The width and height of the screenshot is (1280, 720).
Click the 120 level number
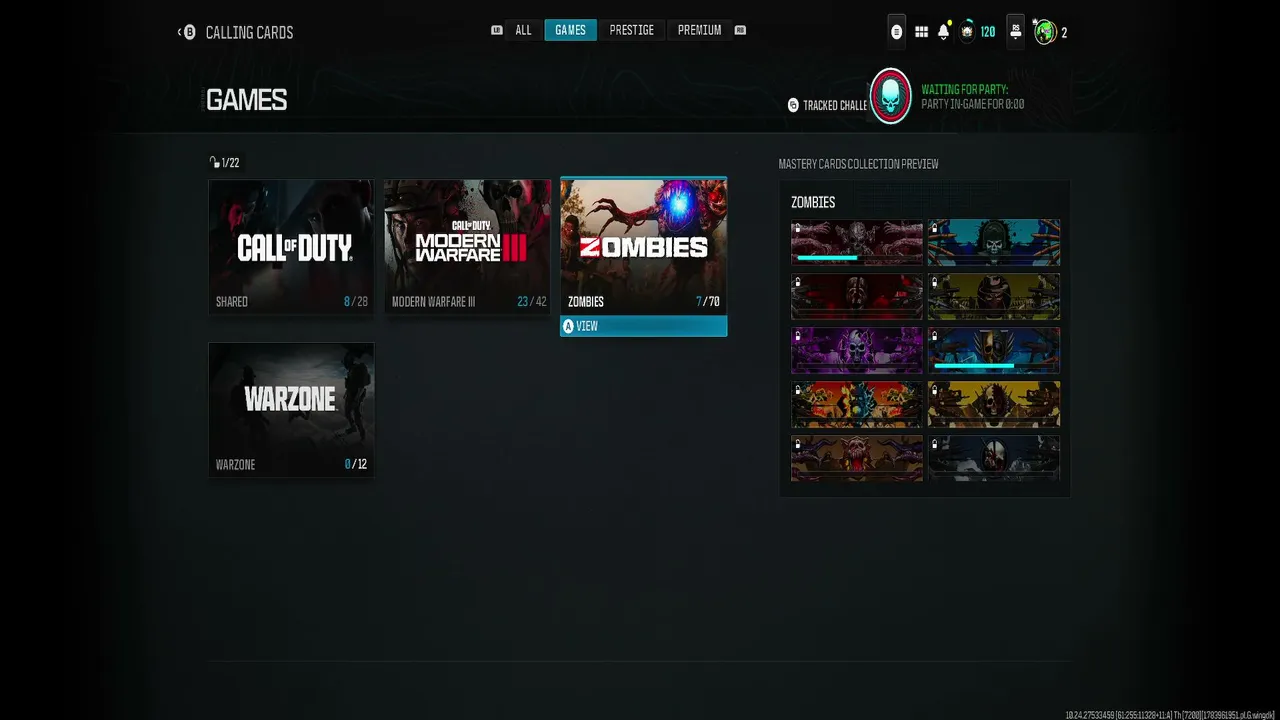click(988, 32)
